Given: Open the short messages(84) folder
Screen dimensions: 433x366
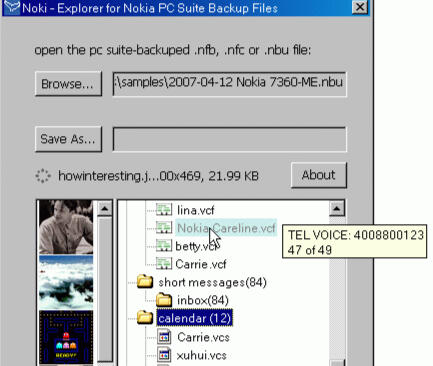Looking at the screenshot, I should 212,282.
